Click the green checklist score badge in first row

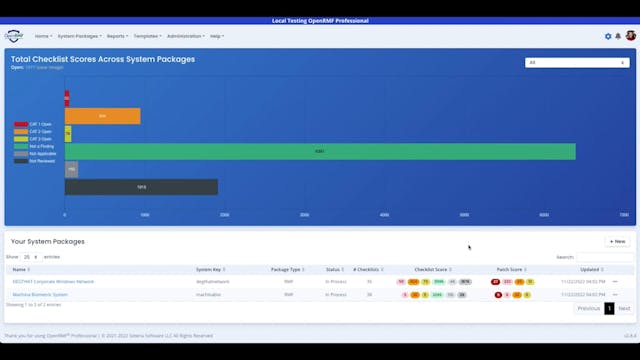[439, 282]
